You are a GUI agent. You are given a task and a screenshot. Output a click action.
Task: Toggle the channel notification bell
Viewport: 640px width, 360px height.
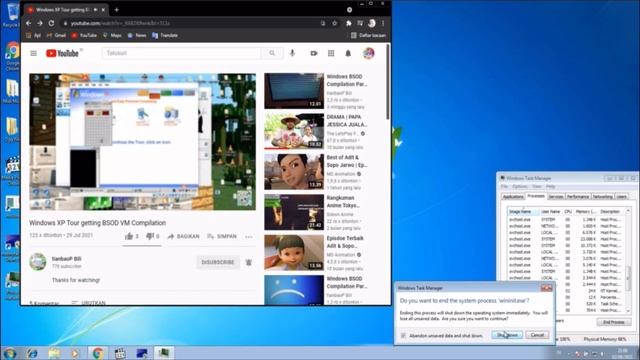[x=249, y=262]
